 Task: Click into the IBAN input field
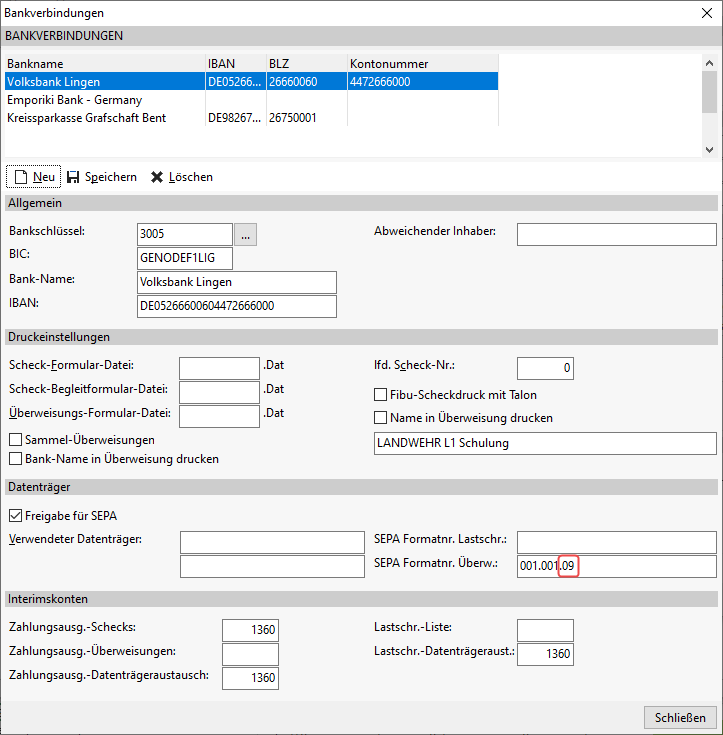pyautogui.click(x=236, y=306)
